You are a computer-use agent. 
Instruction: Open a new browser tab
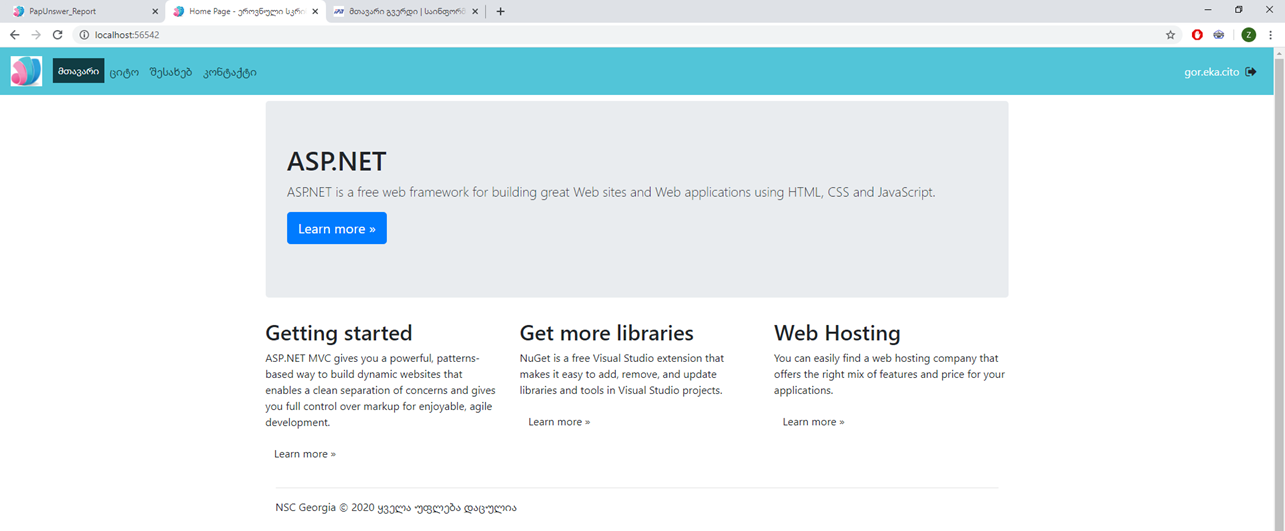coord(500,12)
